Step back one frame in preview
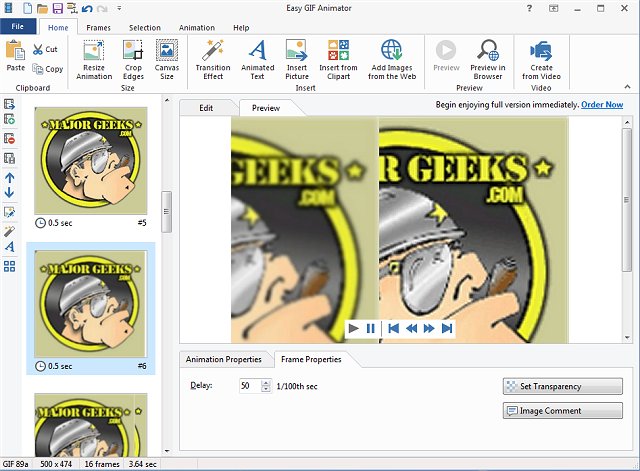The width and height of the screenshot is (640, 471). (411, 329)
